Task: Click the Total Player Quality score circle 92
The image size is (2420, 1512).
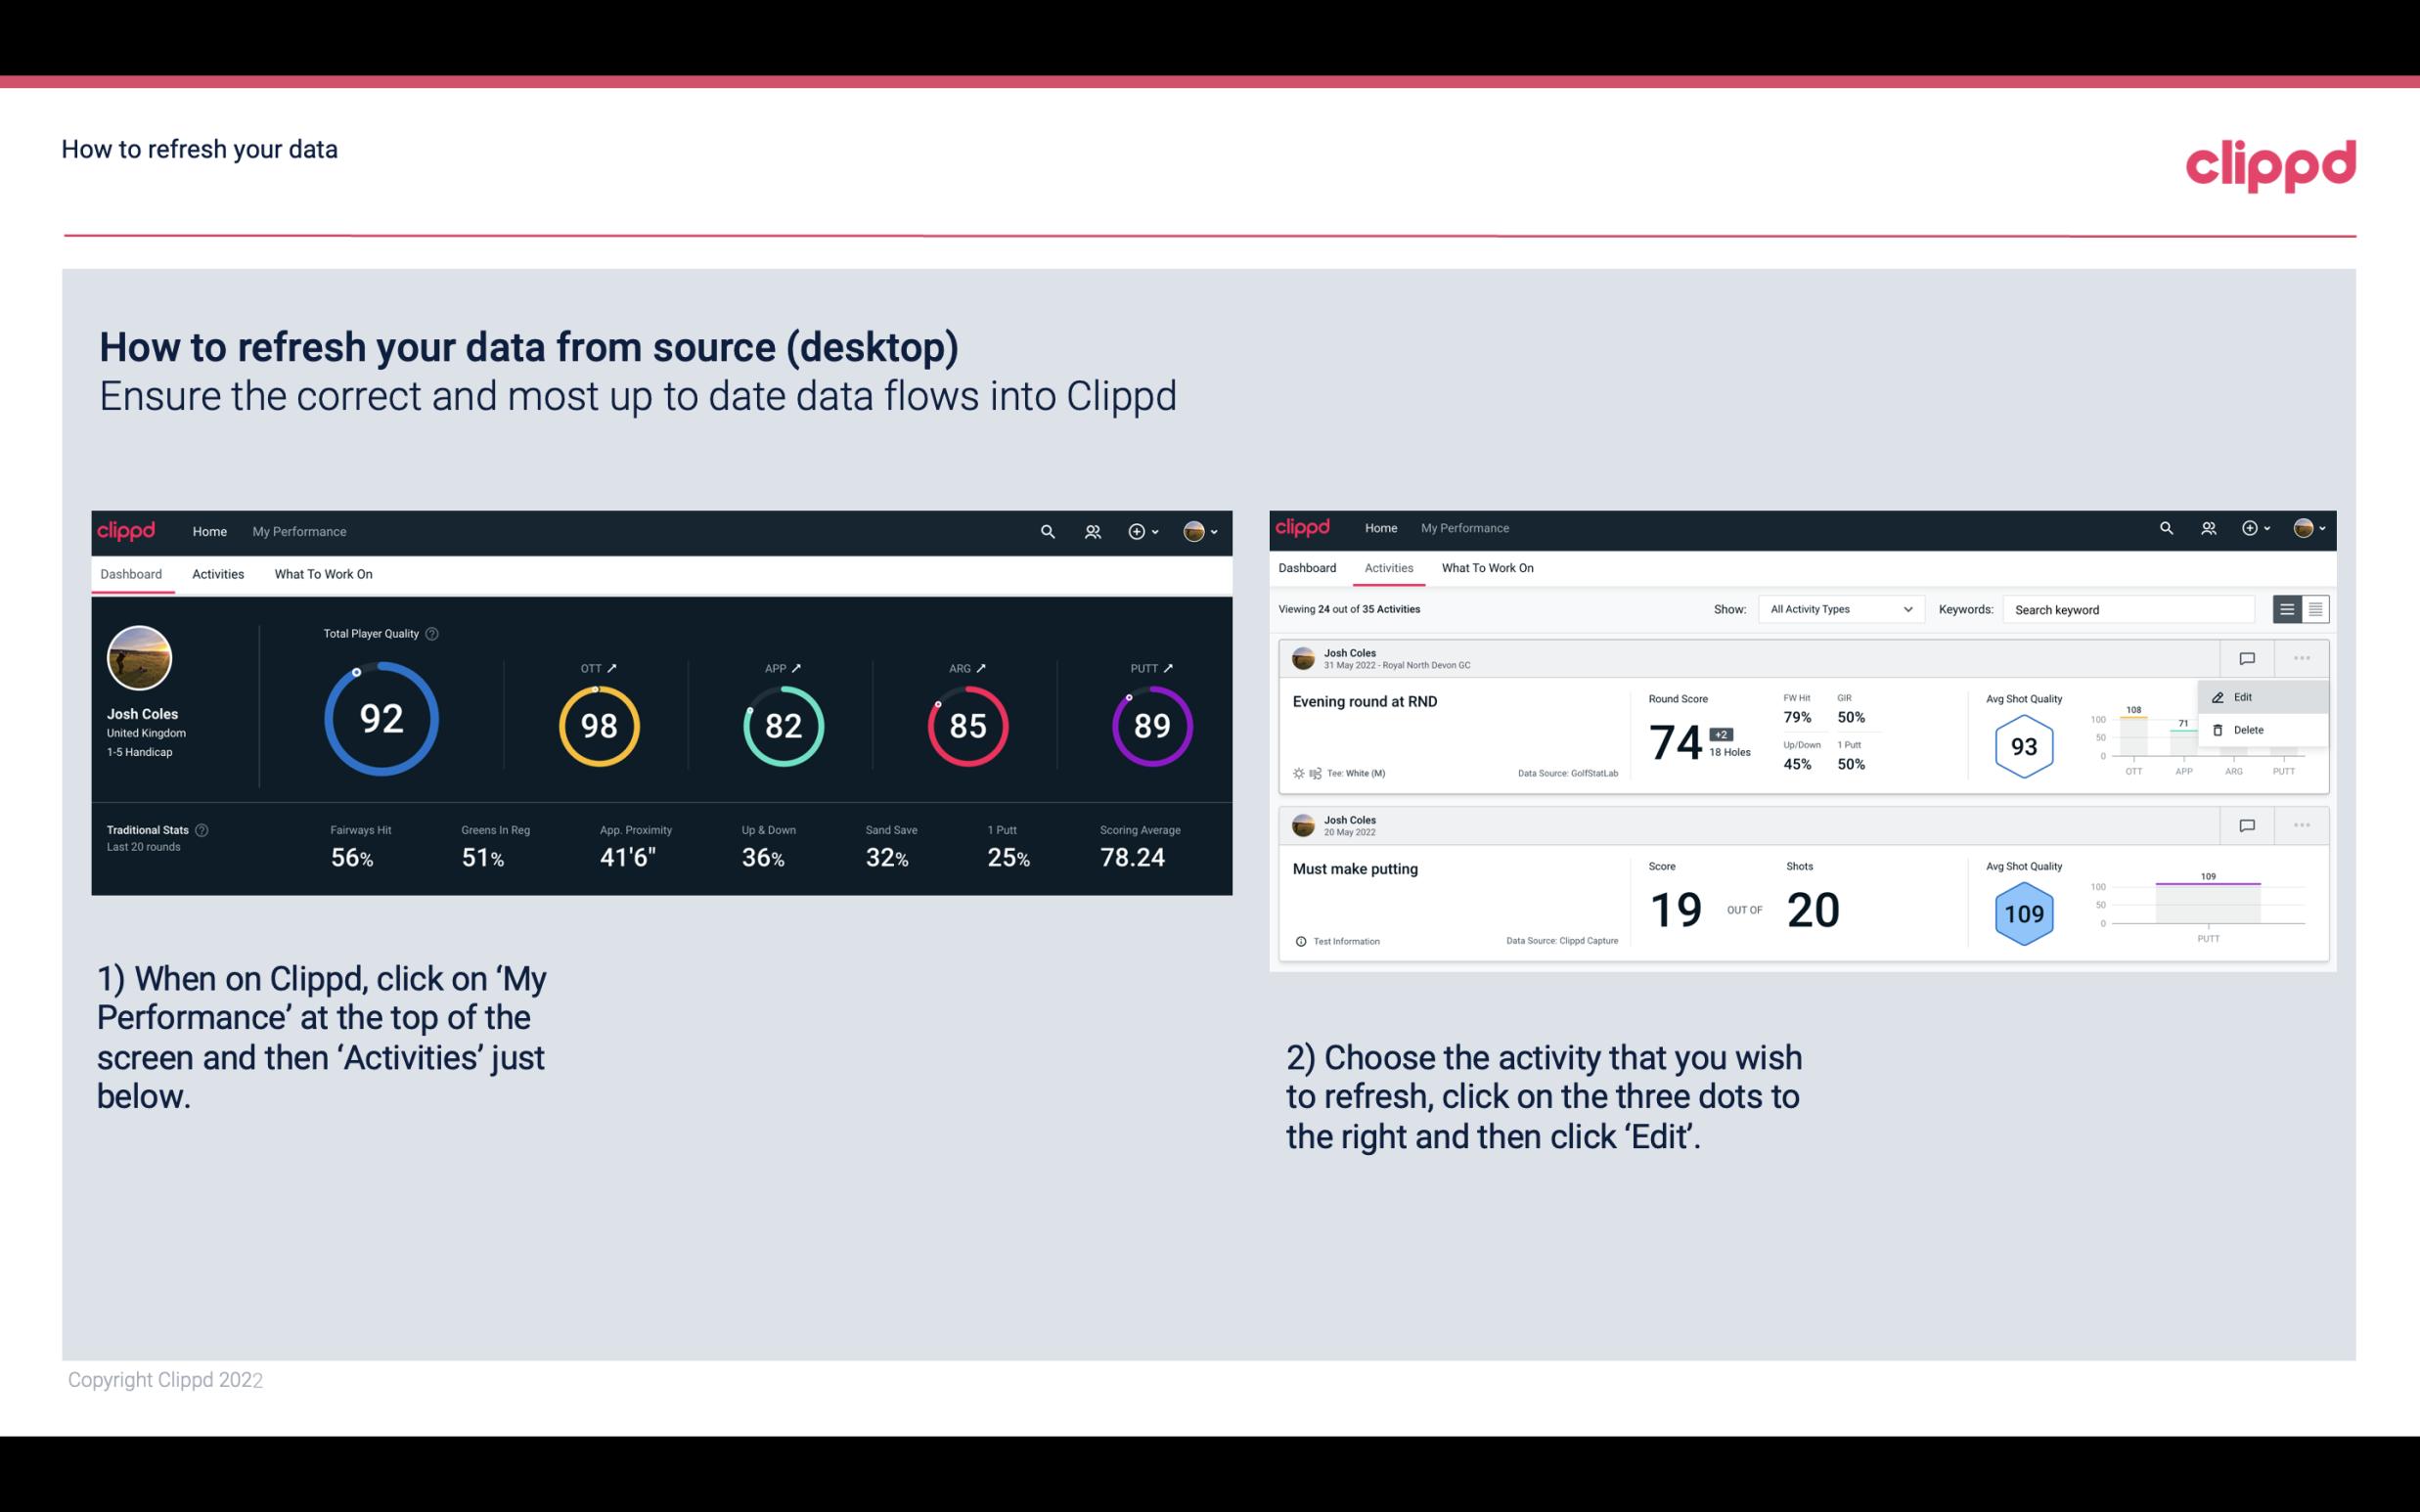Action: pos(380,720)
